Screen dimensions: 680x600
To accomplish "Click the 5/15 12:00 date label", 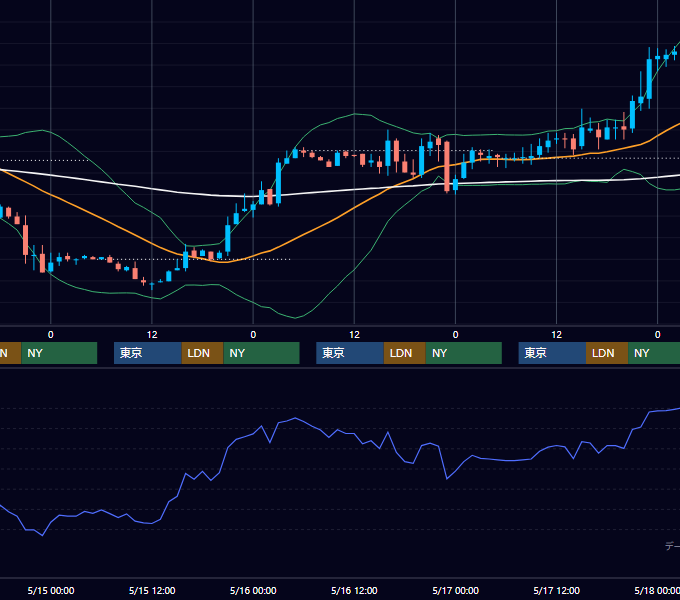I will point(152,590).
